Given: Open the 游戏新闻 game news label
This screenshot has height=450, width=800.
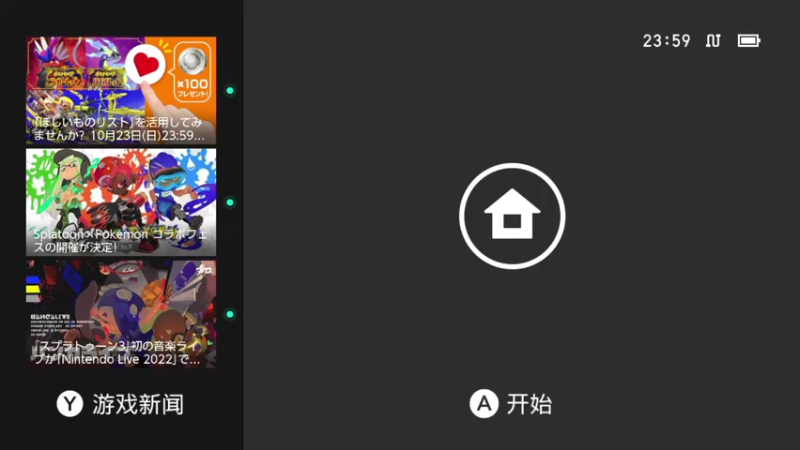Looking at the screenshot, I should point(138,405).
